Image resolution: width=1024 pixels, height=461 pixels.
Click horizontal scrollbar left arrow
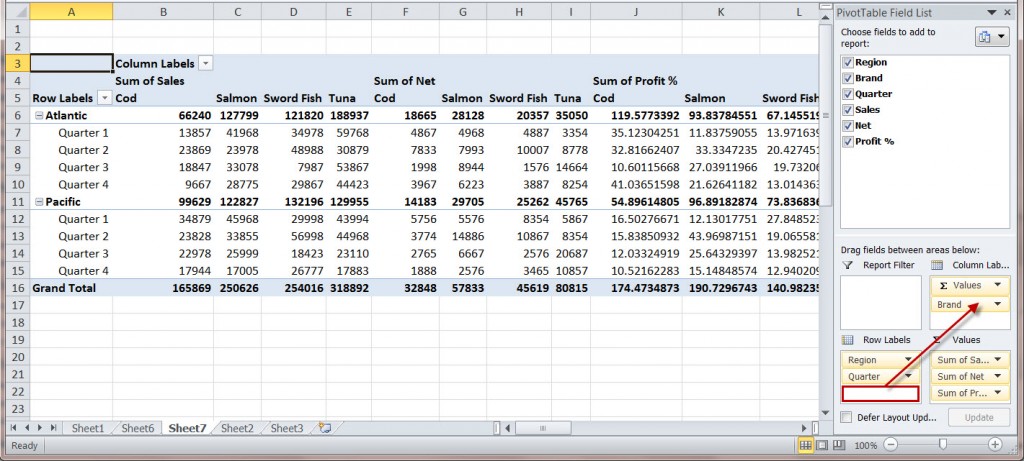508,428
